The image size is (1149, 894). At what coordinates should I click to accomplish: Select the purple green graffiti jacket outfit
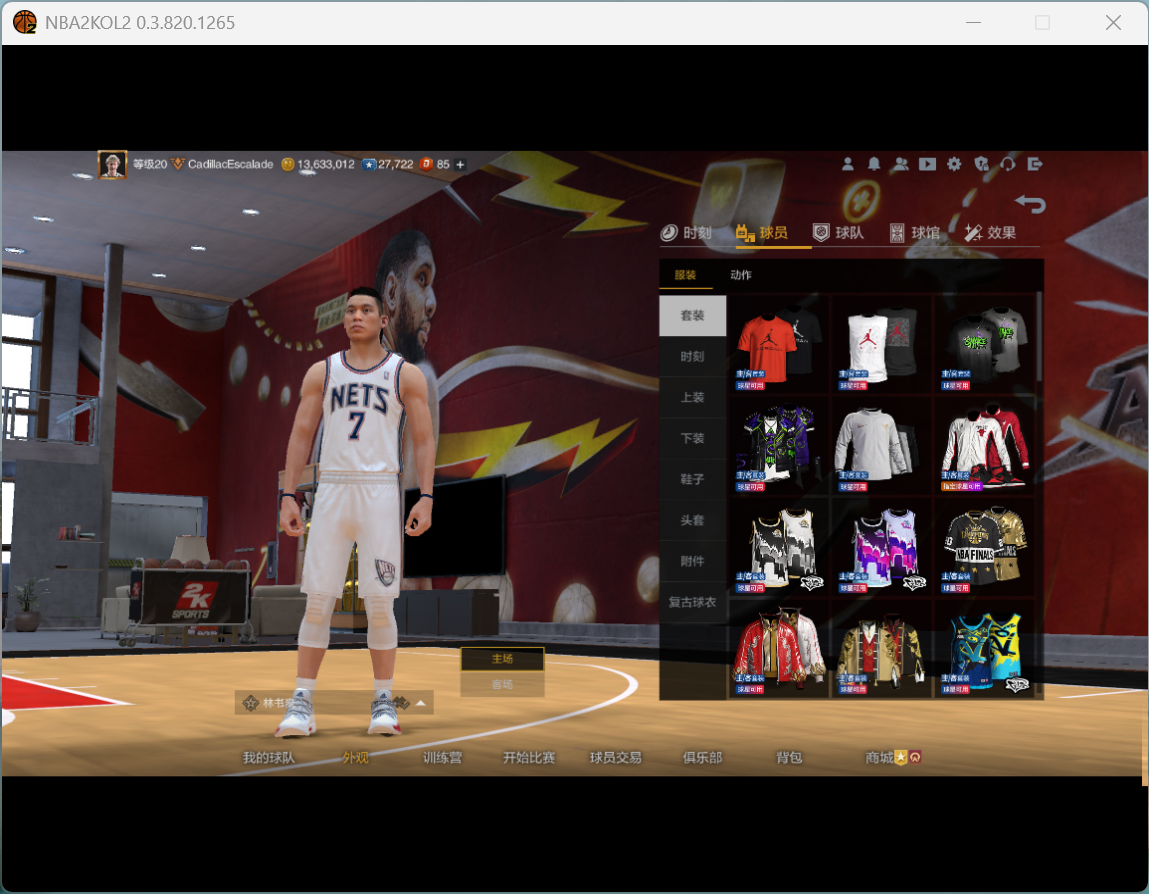(x=780, y=446)
